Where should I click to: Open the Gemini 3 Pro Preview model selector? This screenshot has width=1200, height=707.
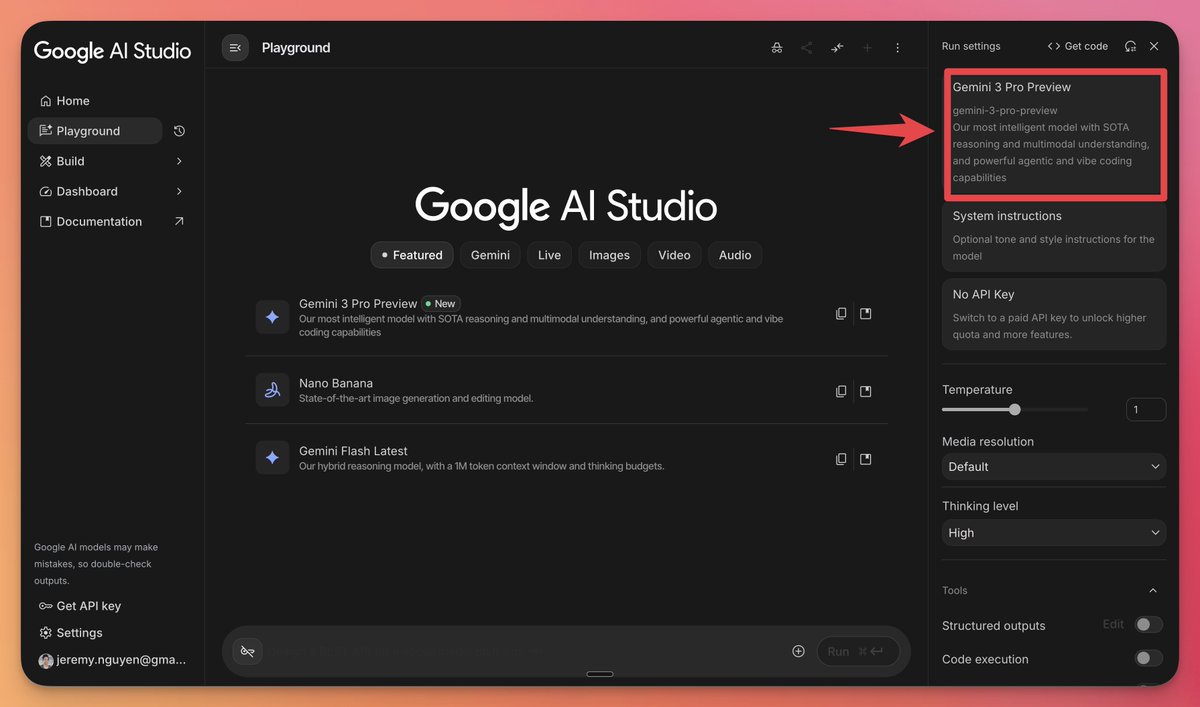point(1054,132)
